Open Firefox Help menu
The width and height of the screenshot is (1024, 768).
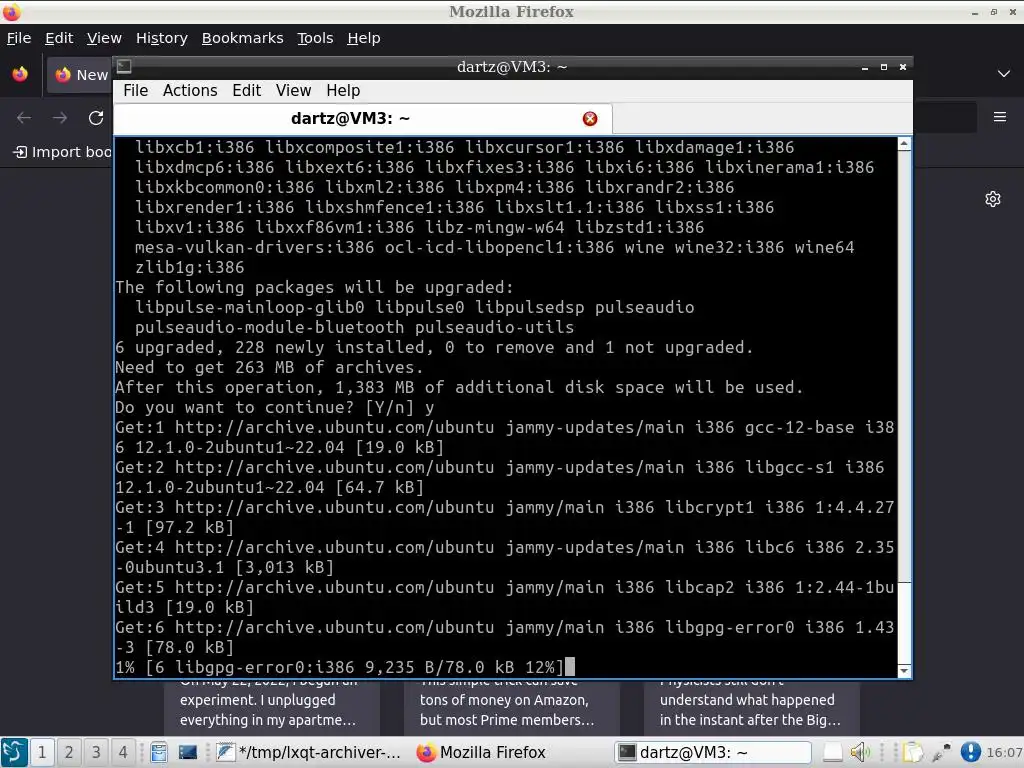coord(363,39)
